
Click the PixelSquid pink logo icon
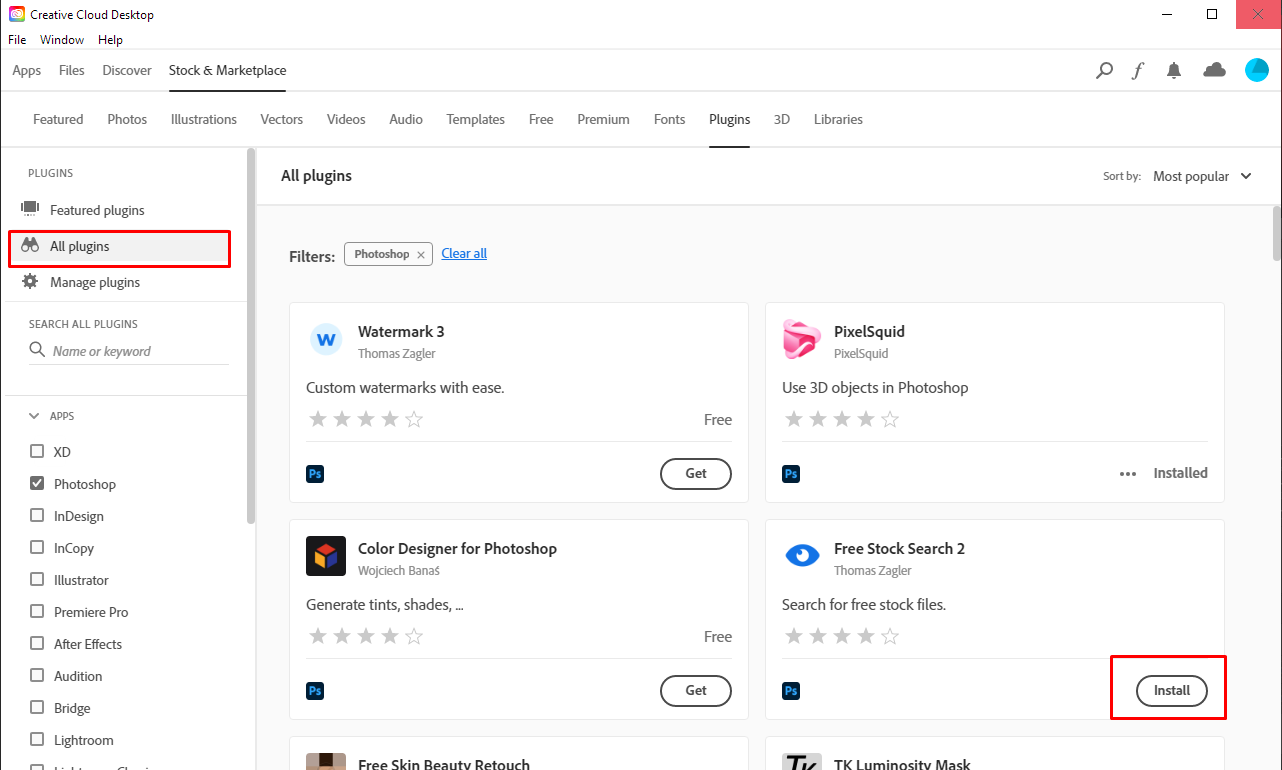(x=802, y=340)
